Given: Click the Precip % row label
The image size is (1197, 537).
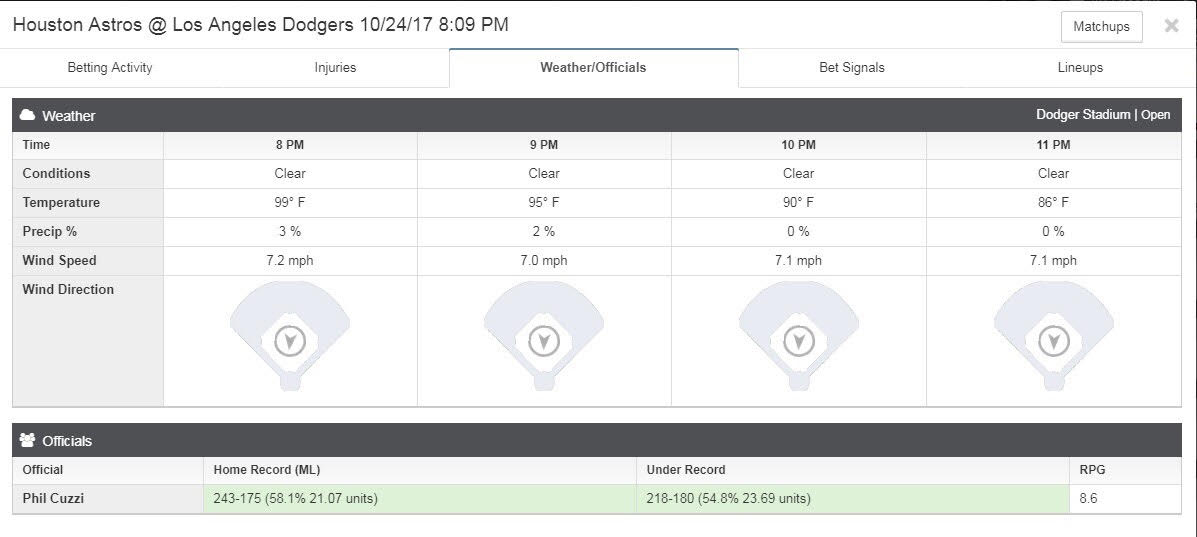Looking at the screenshot, I should click(x=50, y=231).
